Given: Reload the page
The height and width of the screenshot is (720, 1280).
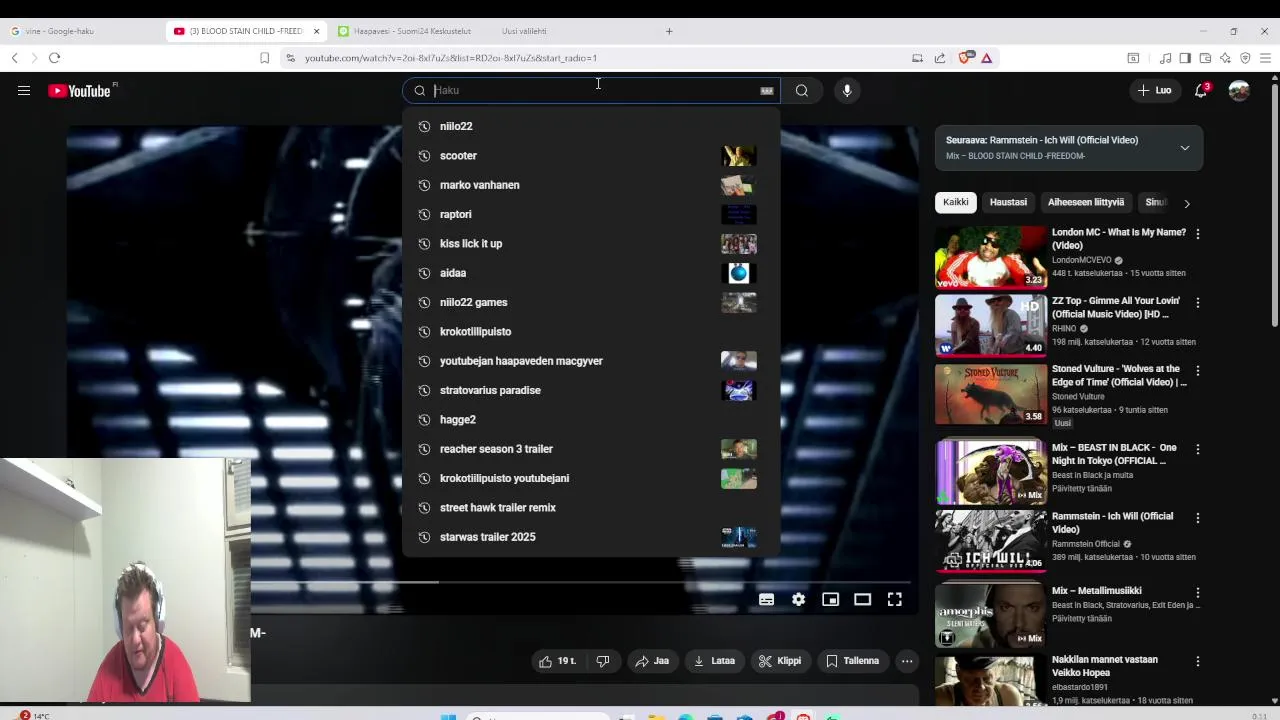Looking at the screenshot, I should [x=54, y=58].
